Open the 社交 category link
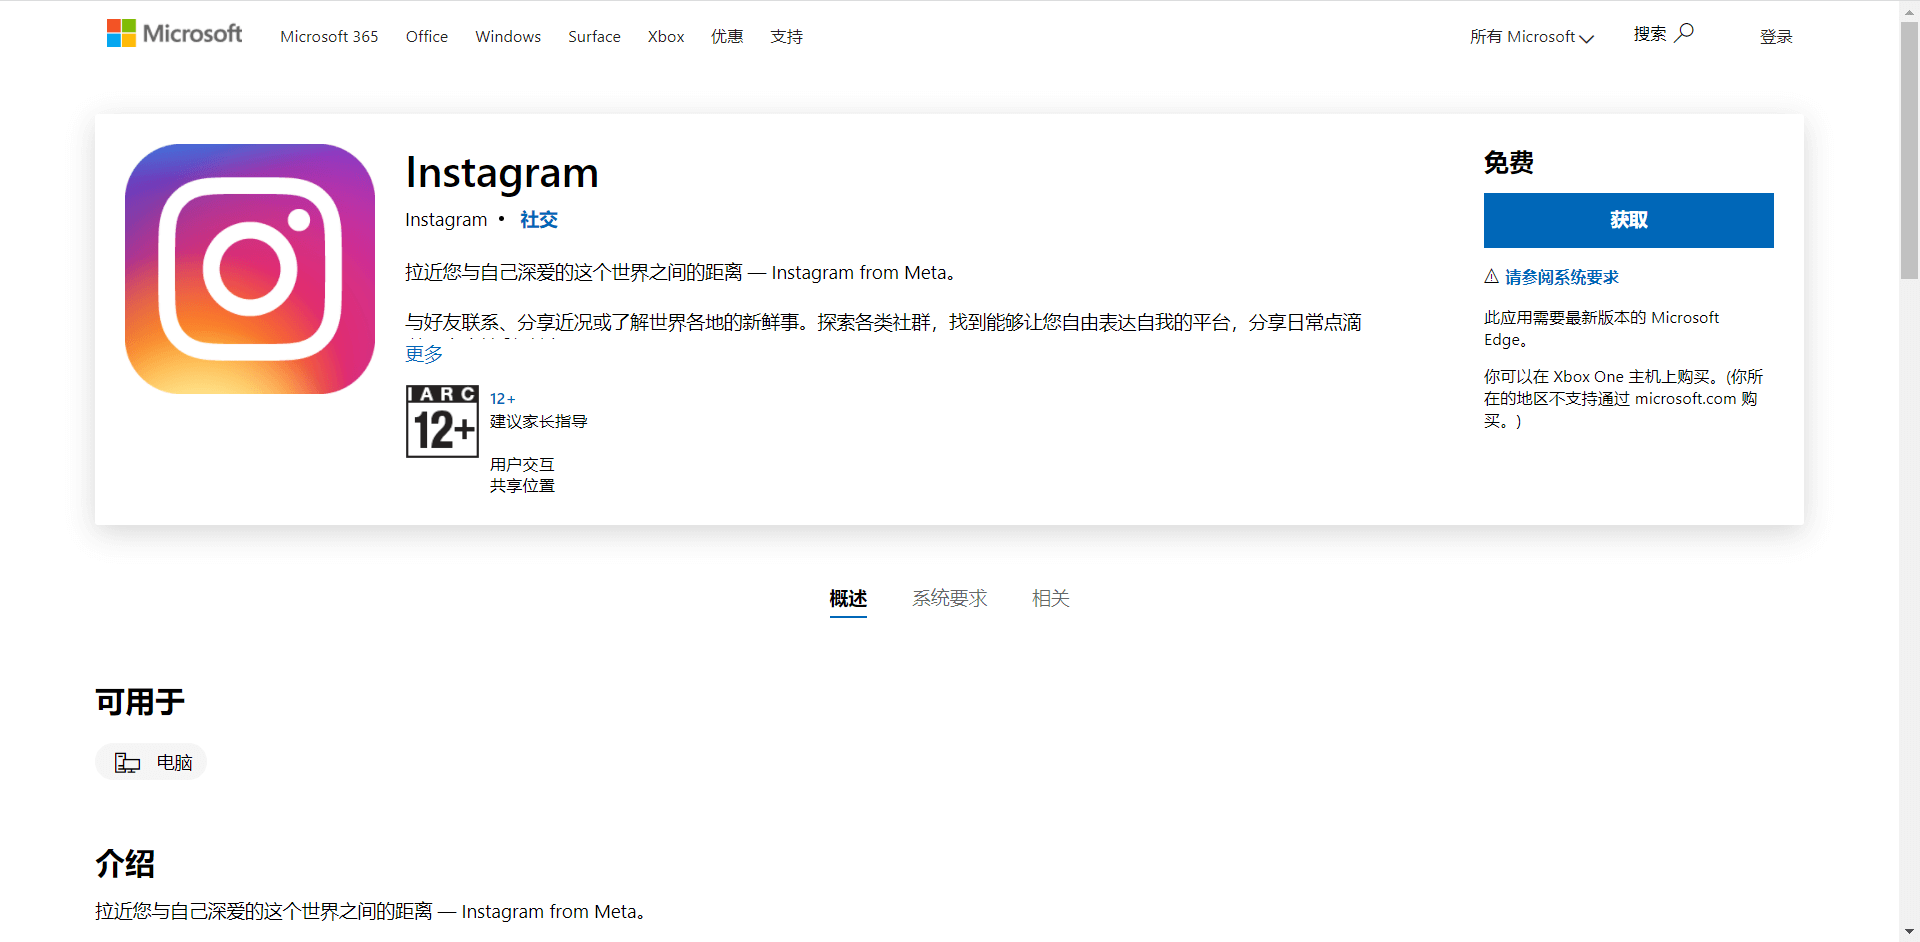This screenshot has width=1920, height=942. (x=539, y=220)
